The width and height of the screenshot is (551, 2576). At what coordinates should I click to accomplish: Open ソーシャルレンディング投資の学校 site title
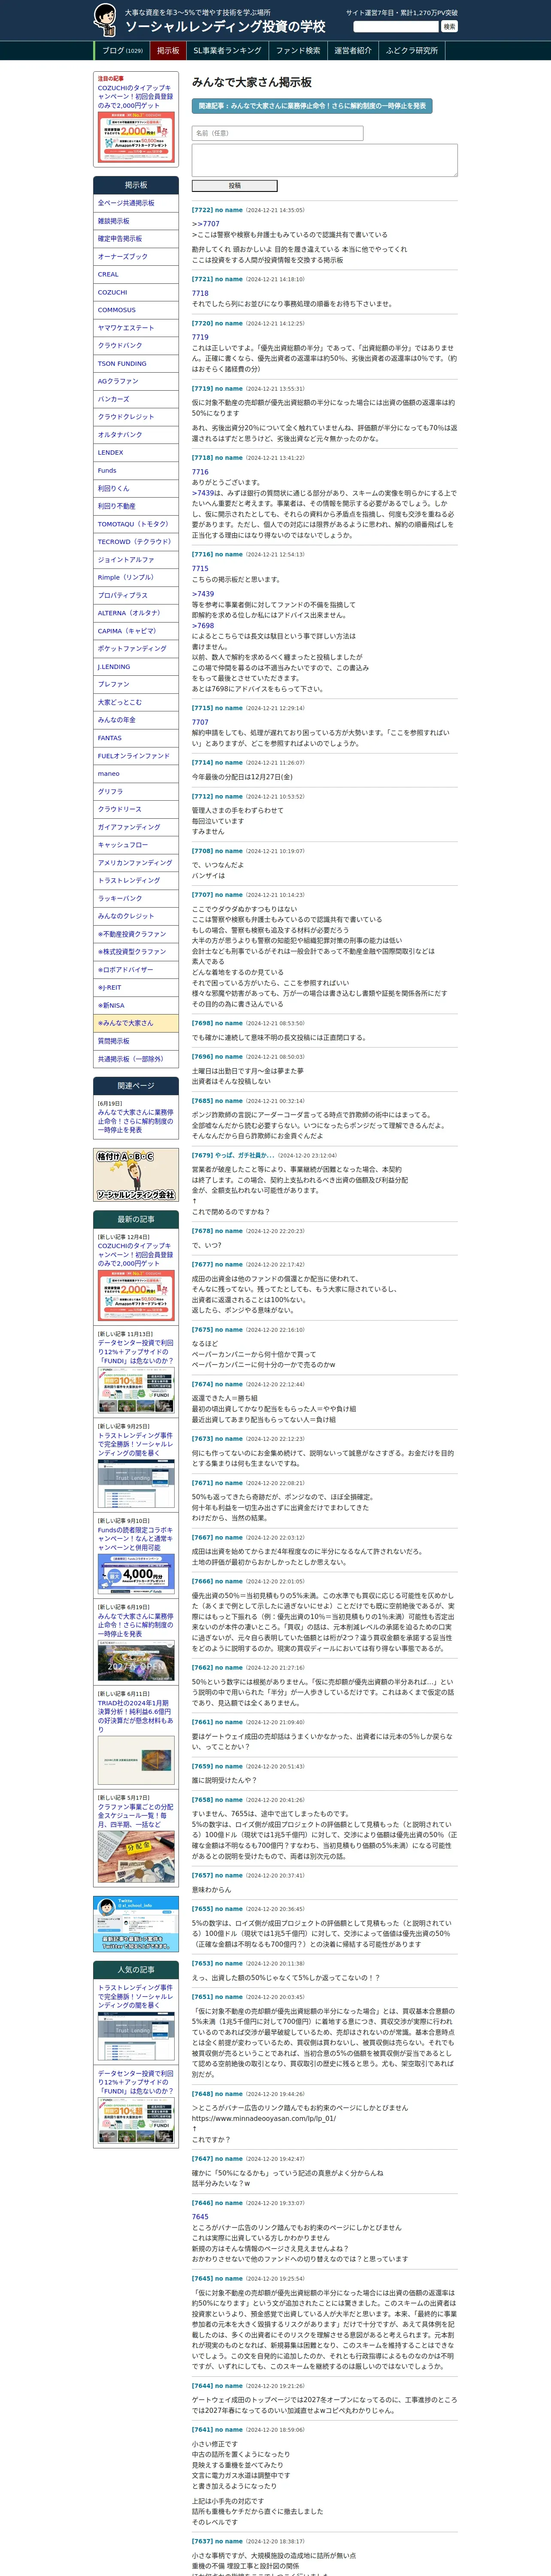(x=225, y=27)
